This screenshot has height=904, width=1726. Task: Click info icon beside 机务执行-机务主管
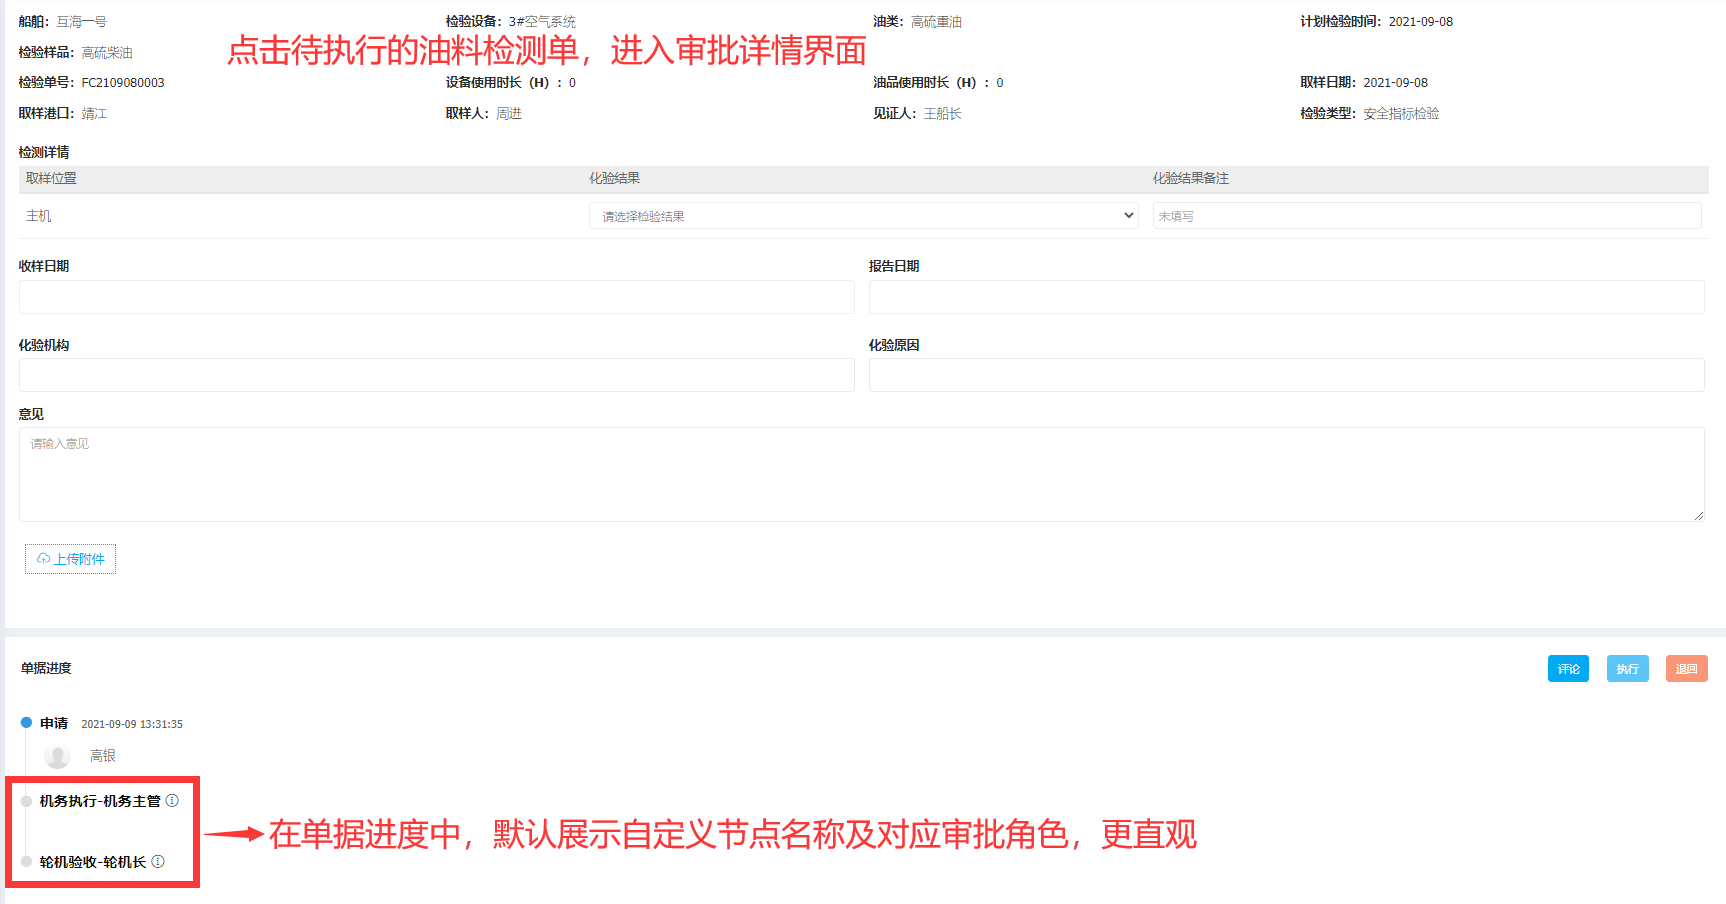click(x=172, y=801)
